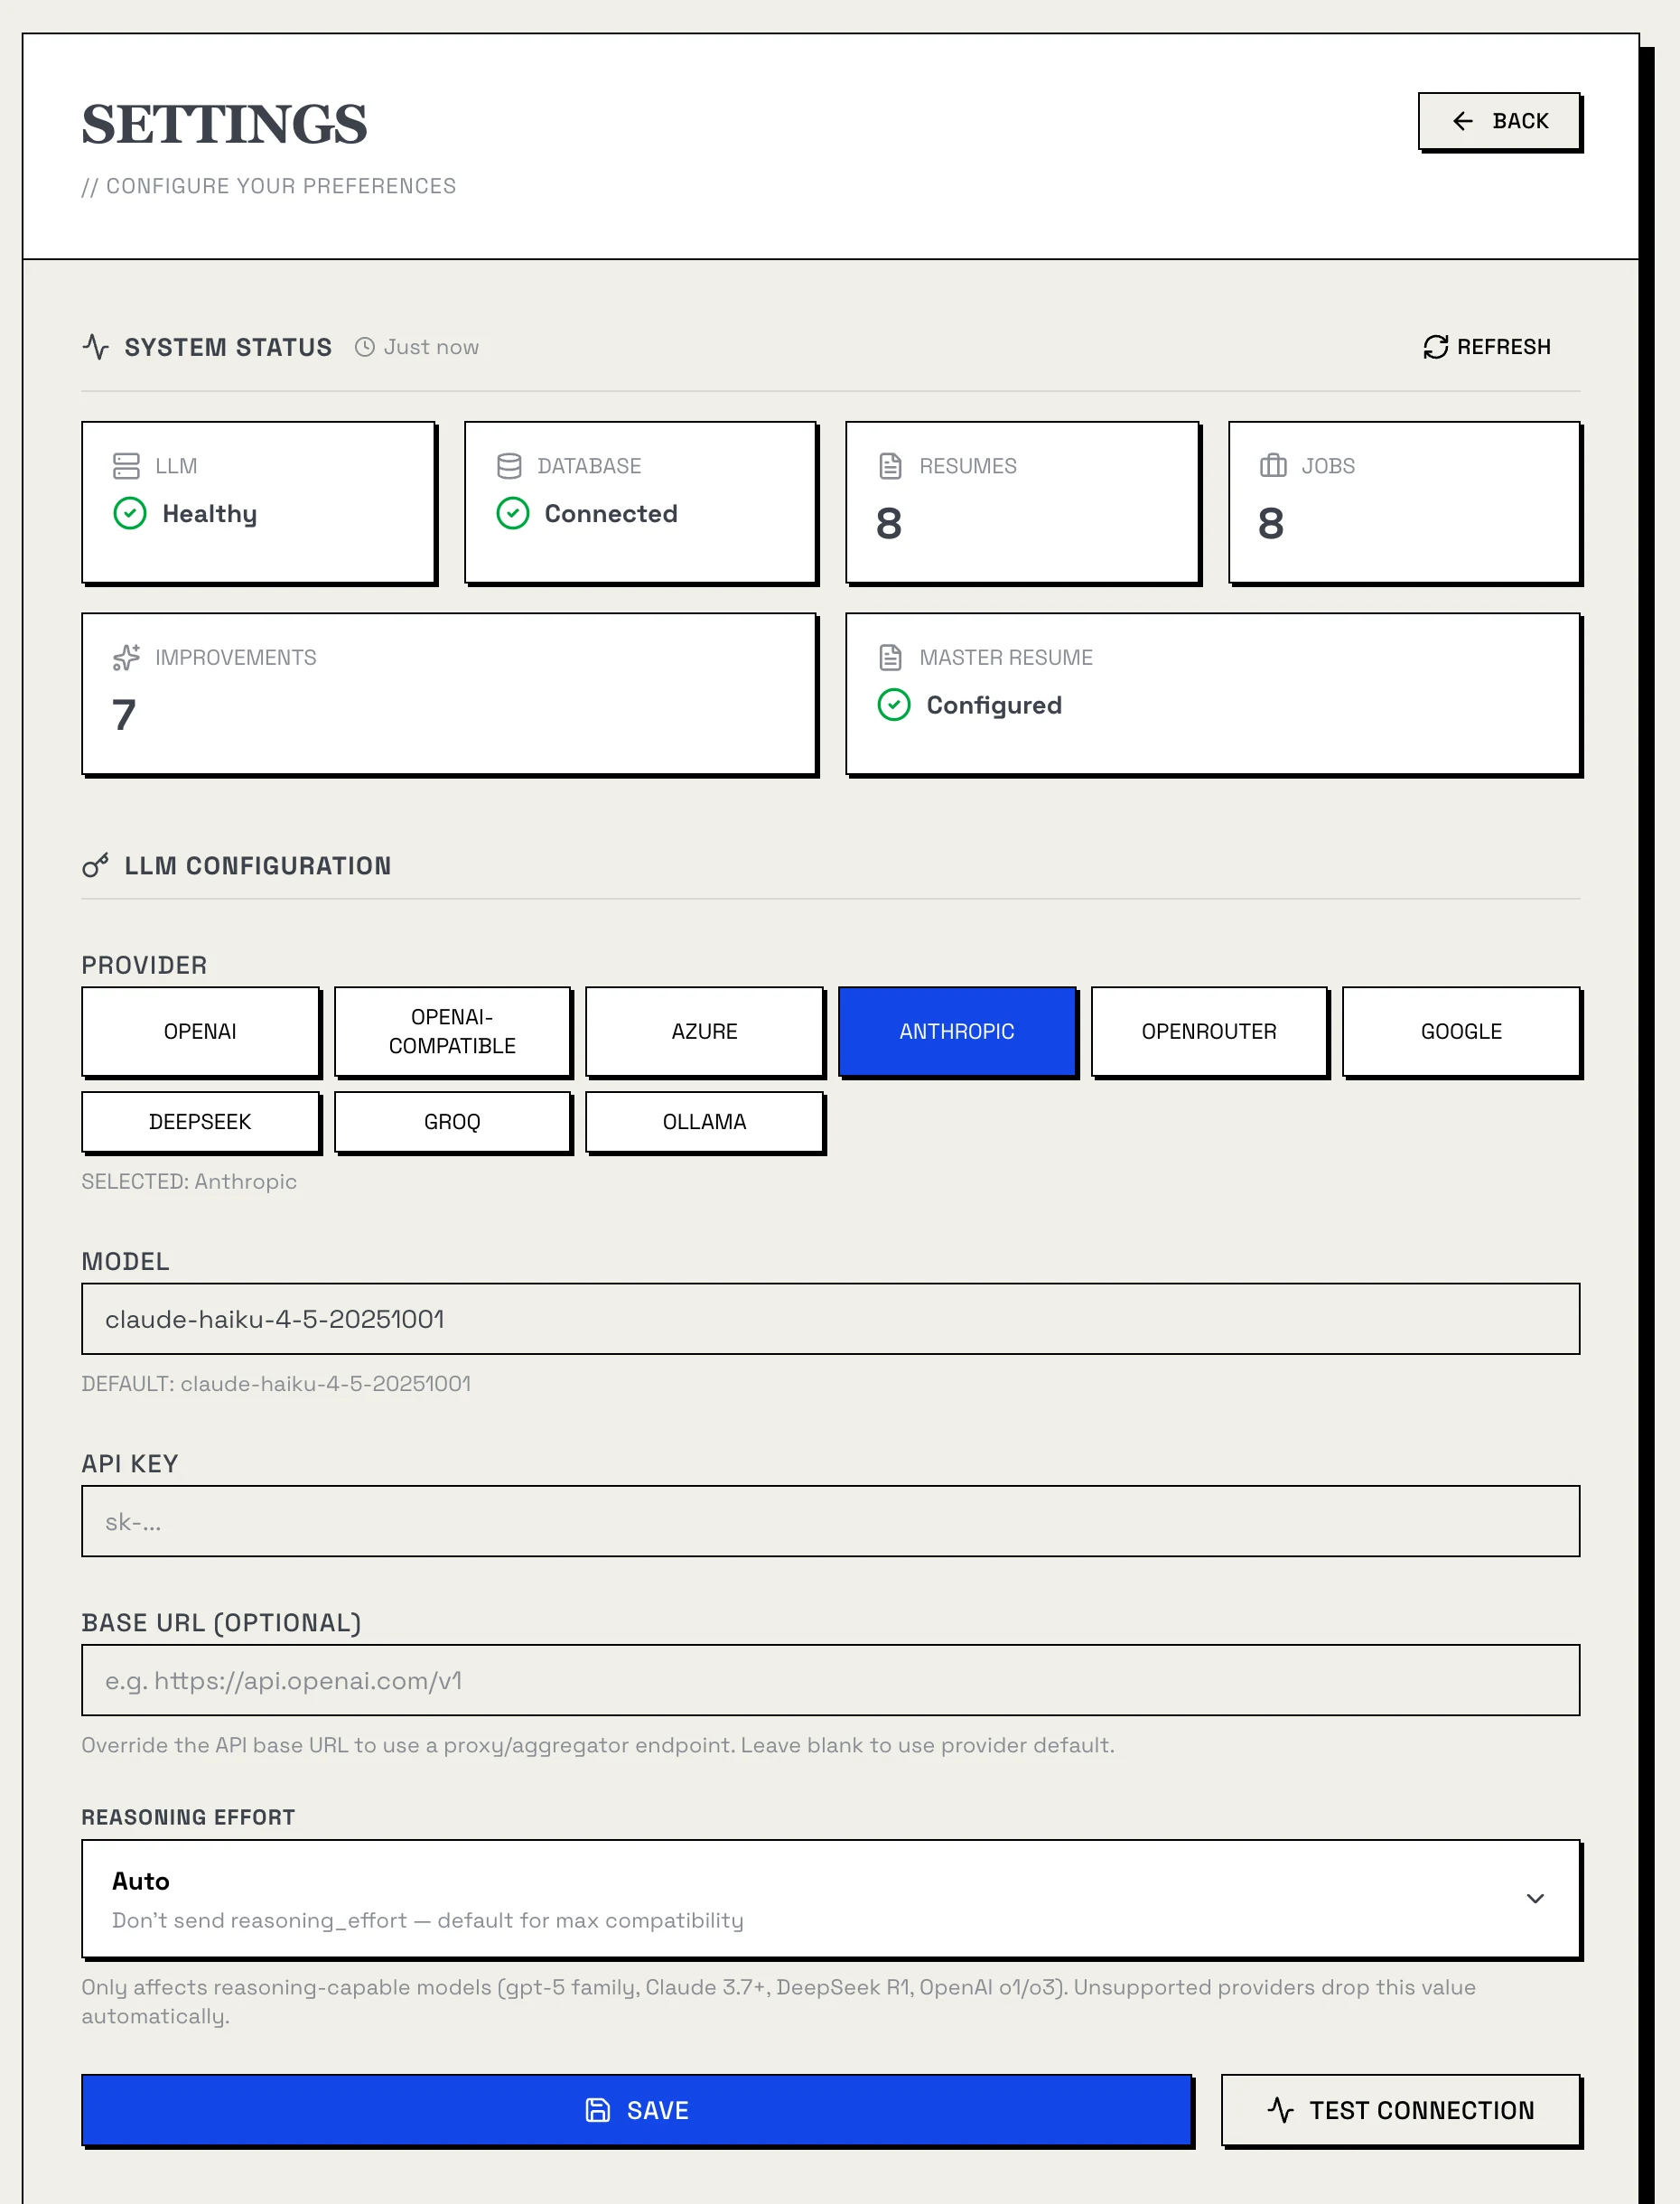Select the Azure provider
1680x2204 pixels.
point(704,1031)
